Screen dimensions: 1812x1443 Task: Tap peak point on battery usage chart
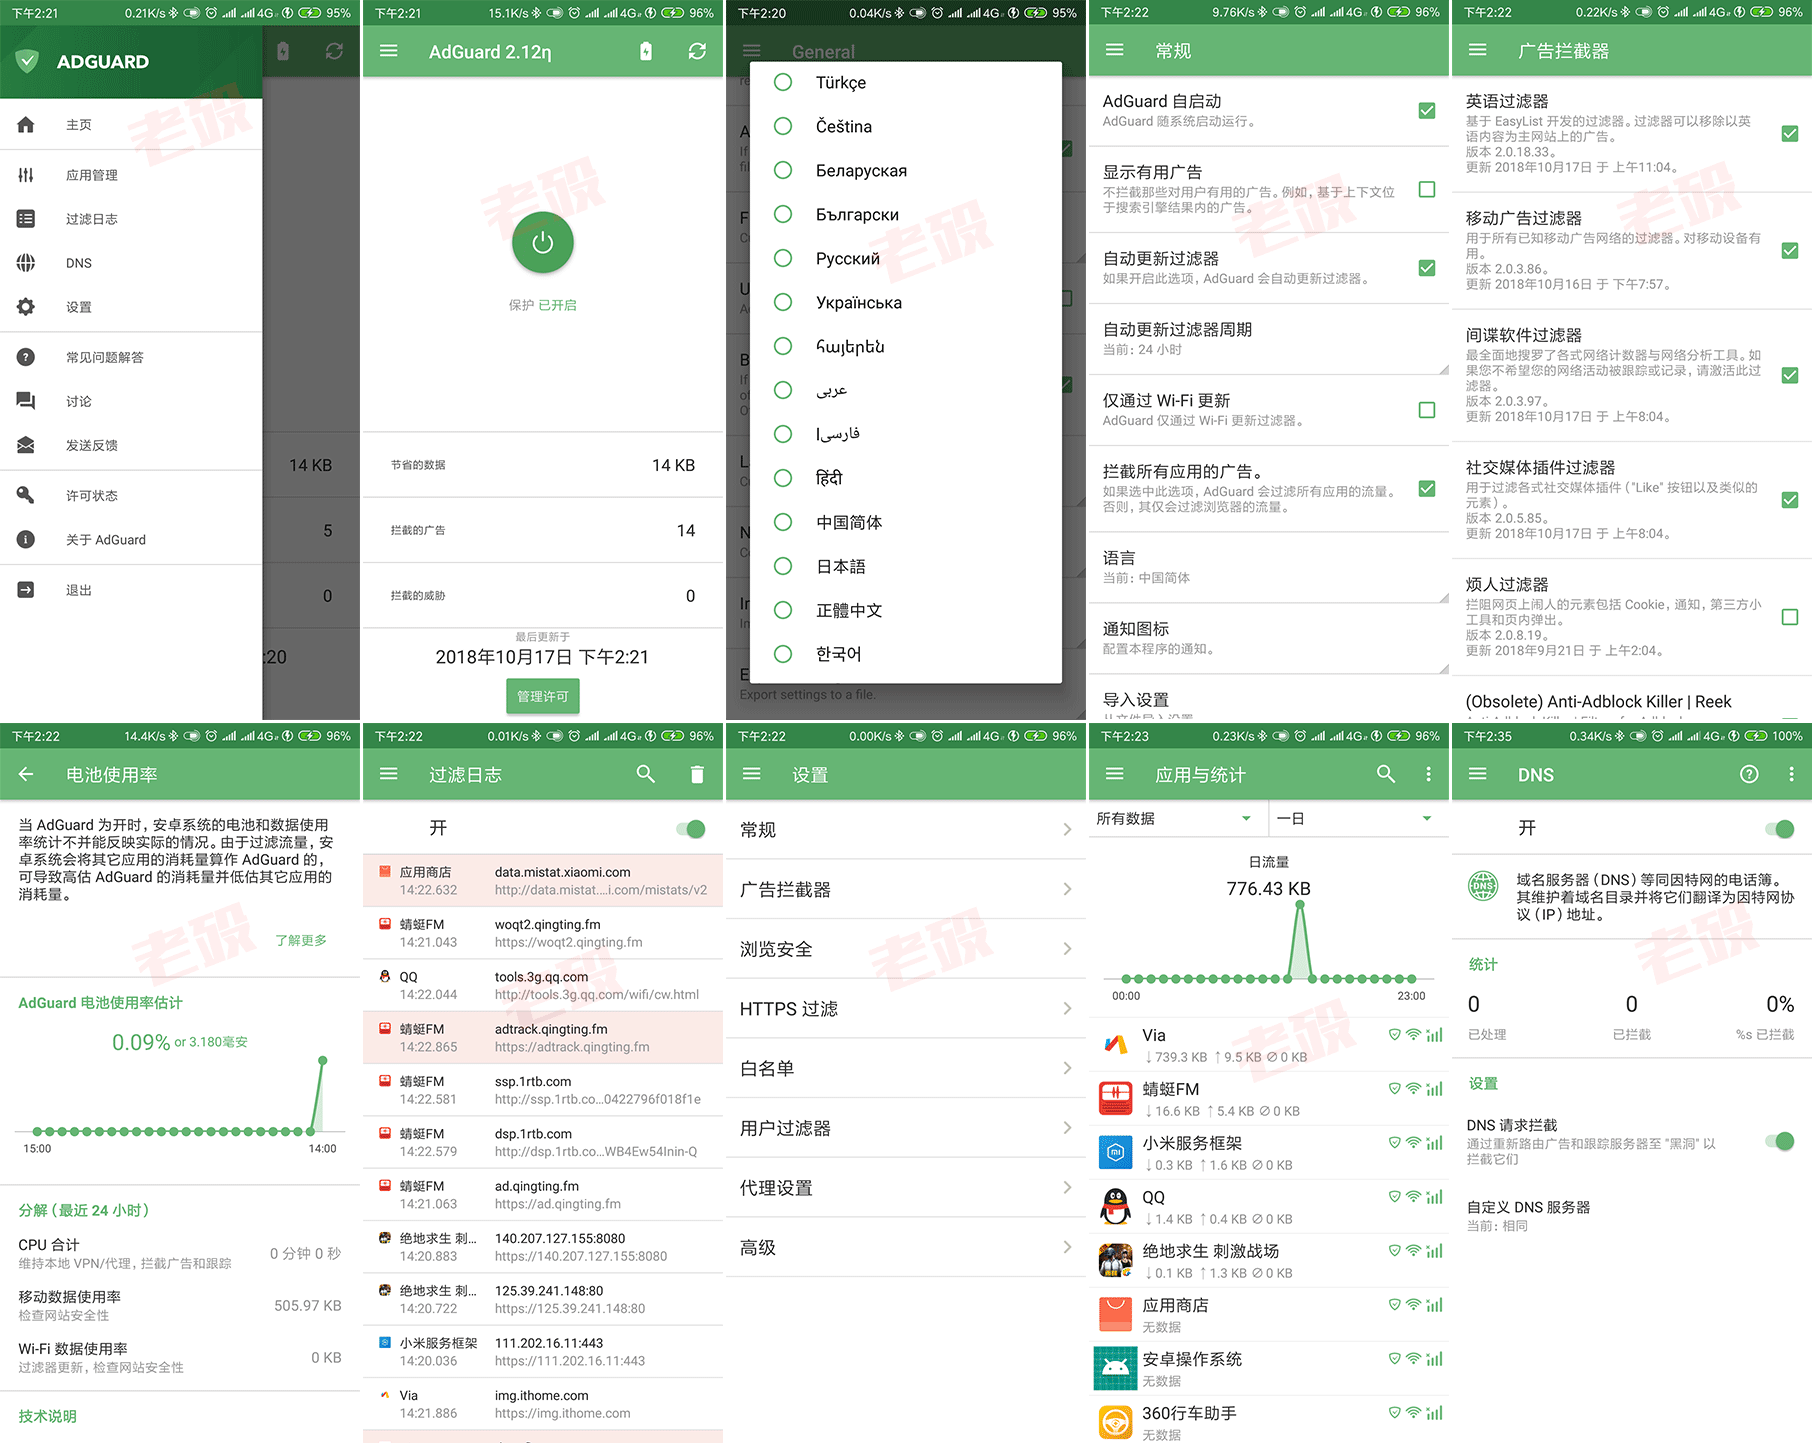pyautogui.click(x=322, y=1059)
